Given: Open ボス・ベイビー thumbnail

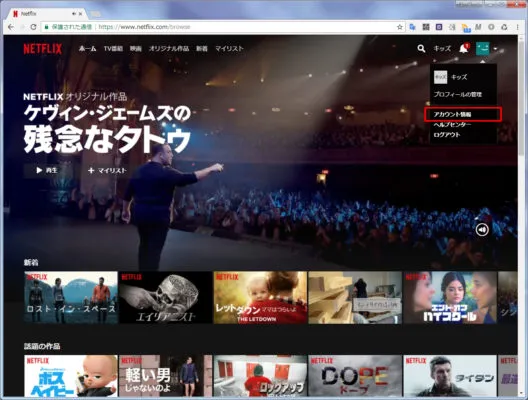Looking at the screenshot, I should 71,376.
